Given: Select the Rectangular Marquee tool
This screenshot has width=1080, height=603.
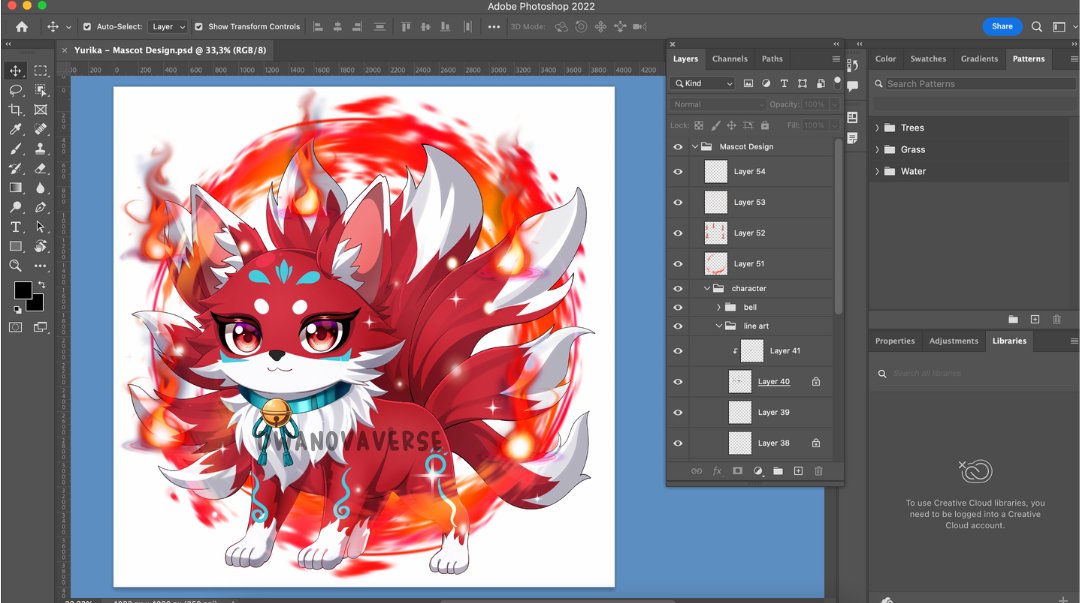Looking at the screenshot, I should 41,70.
